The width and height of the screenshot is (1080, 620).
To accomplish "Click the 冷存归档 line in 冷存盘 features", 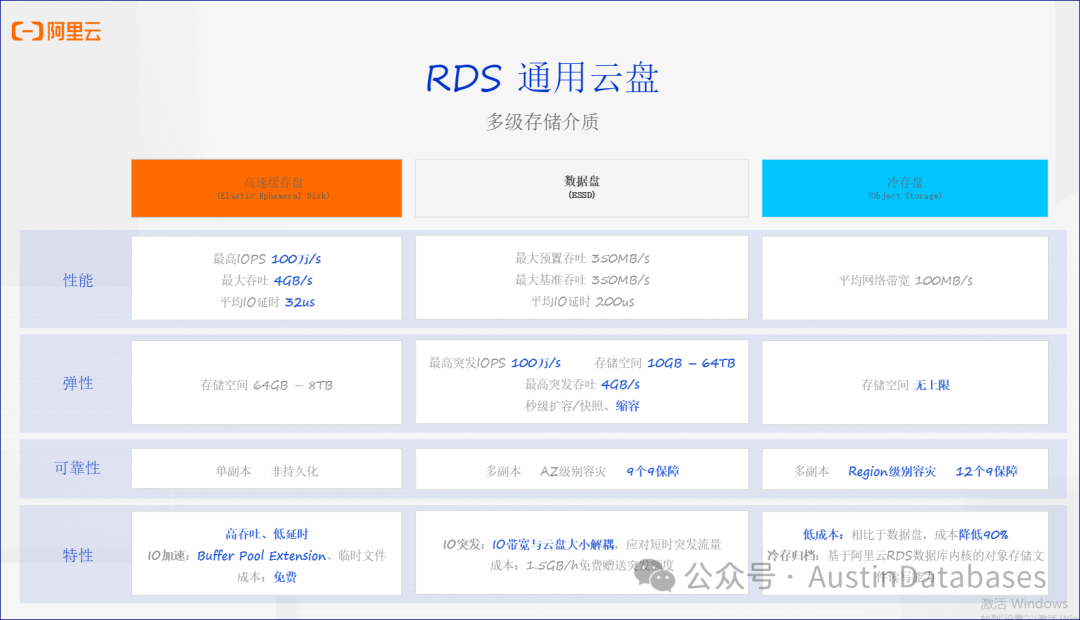I will tap(905, 555).
